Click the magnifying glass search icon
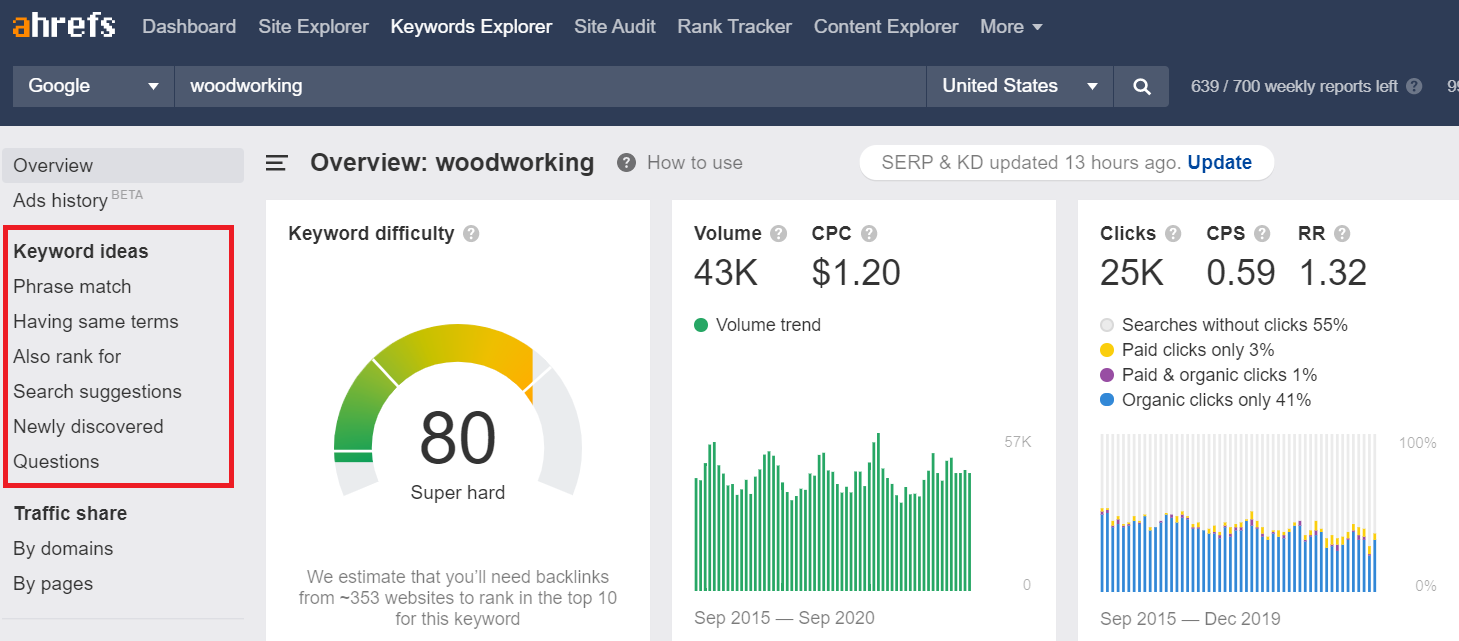This screenshot has height=641, width=1459. [1140, 86]
